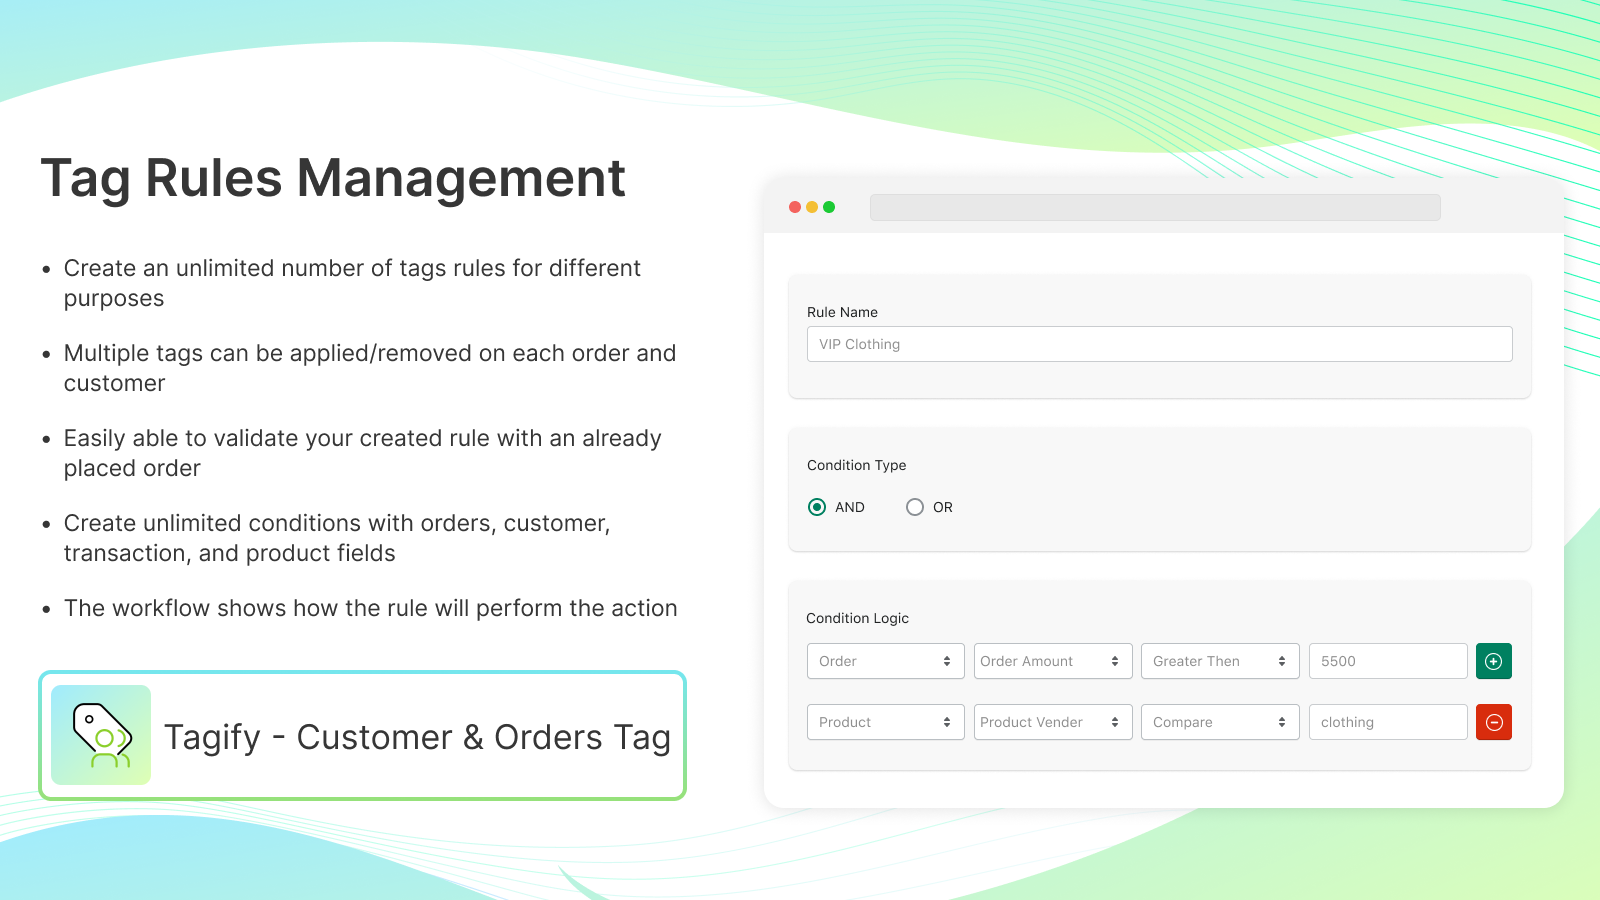Click the VIP Clothing rule name field
The image size is (1600, 900).
(x=1159, y=344)
